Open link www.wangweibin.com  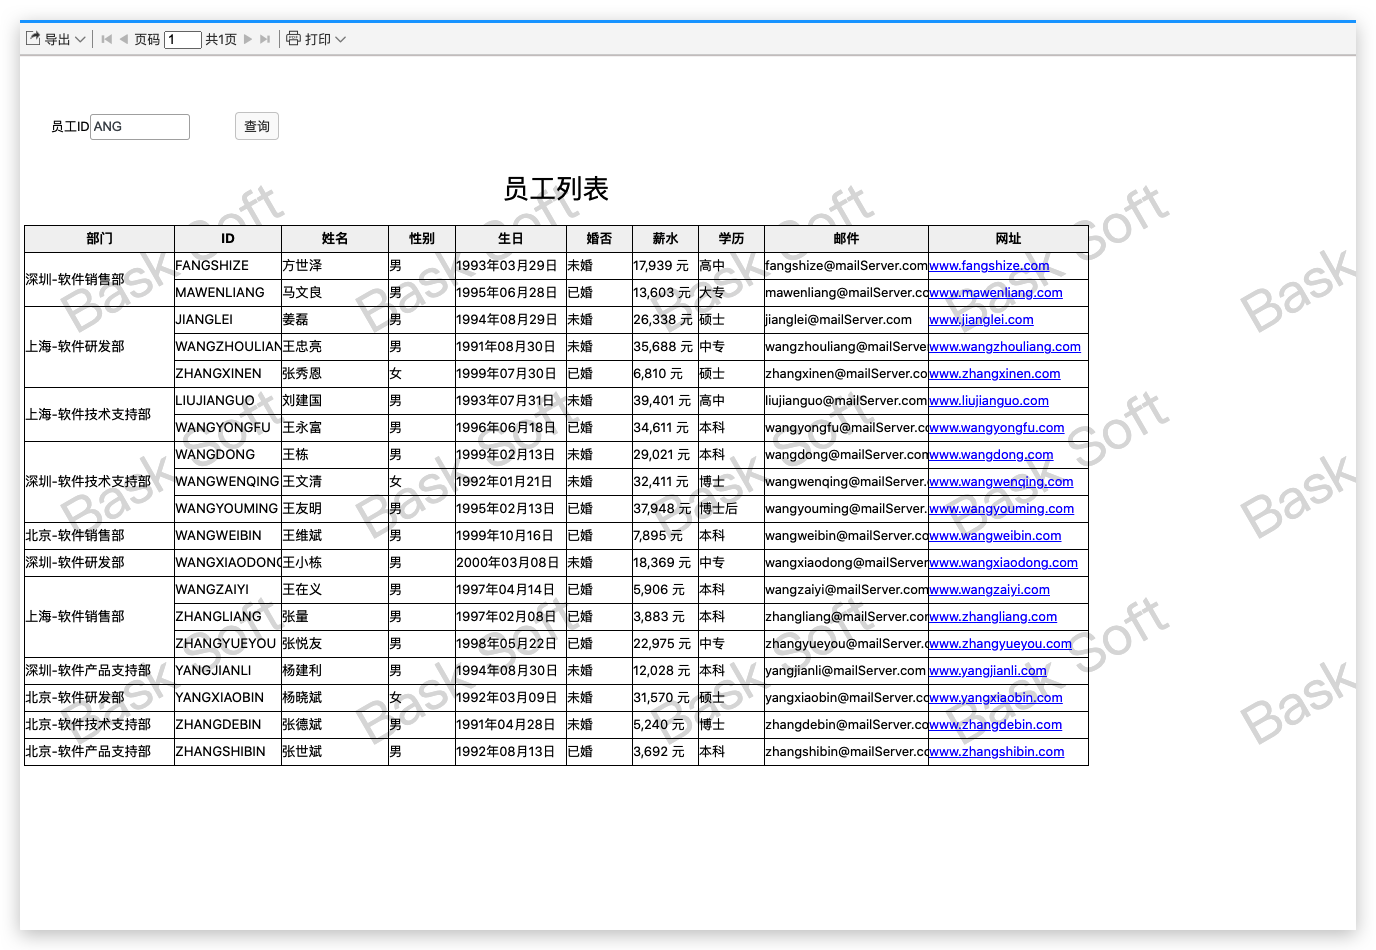995,536
